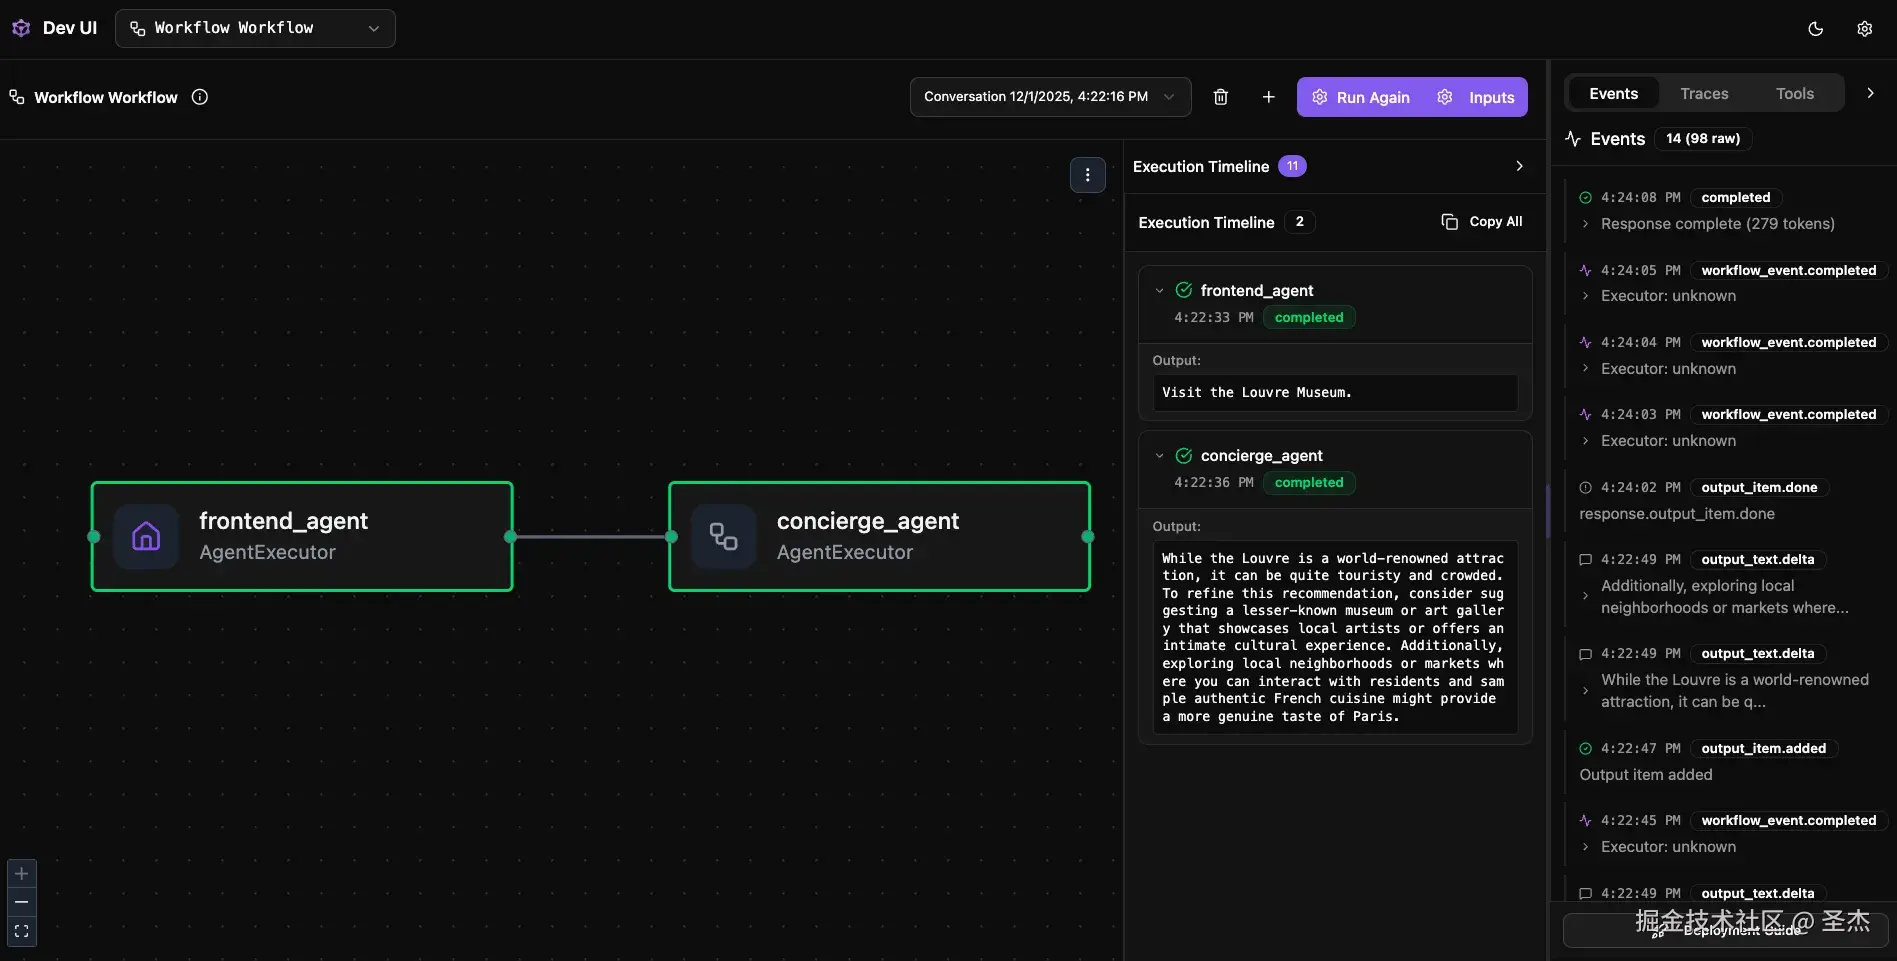Click the edge connecting the two agents

coord(591,537)
